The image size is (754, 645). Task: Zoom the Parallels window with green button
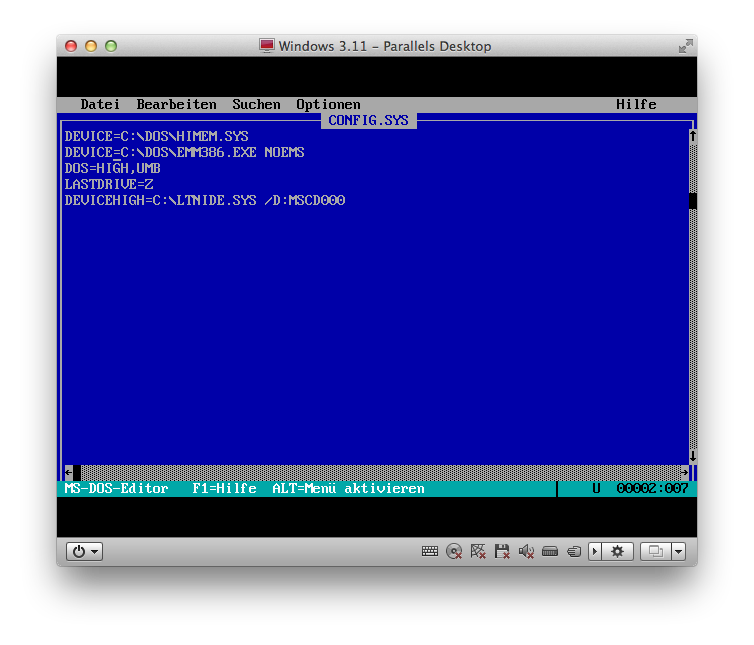tap(111, 46)
